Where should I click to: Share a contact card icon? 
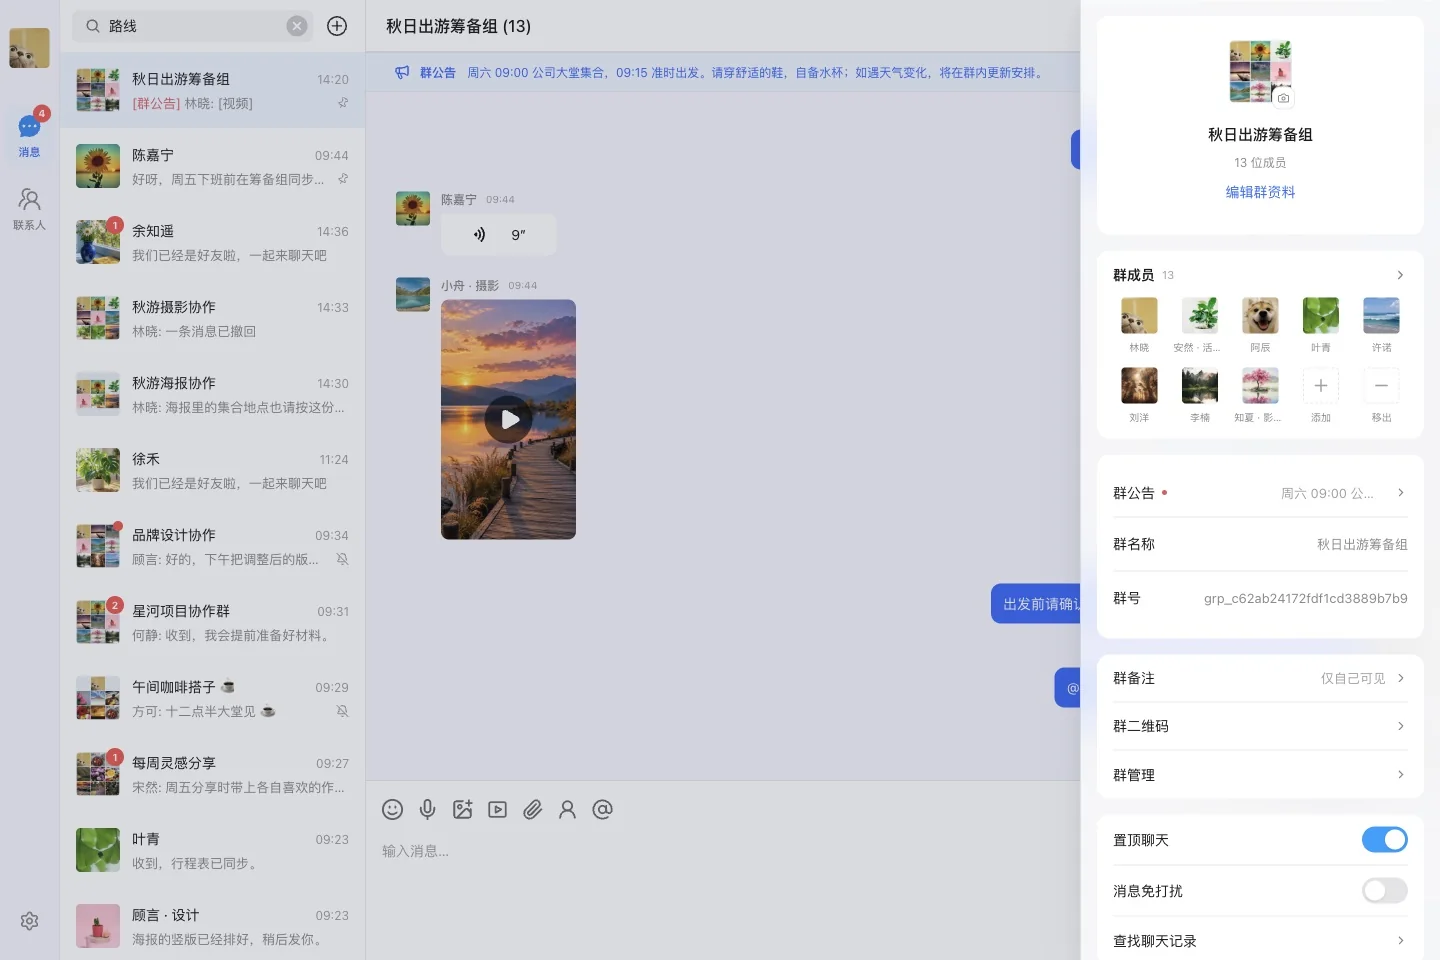tap(567, 809)
